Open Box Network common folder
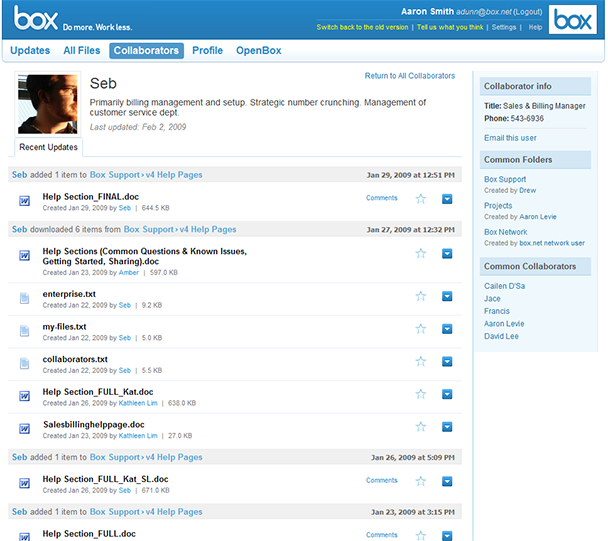The width and height of the screenshot is (608, 541). tap(506, 232)
